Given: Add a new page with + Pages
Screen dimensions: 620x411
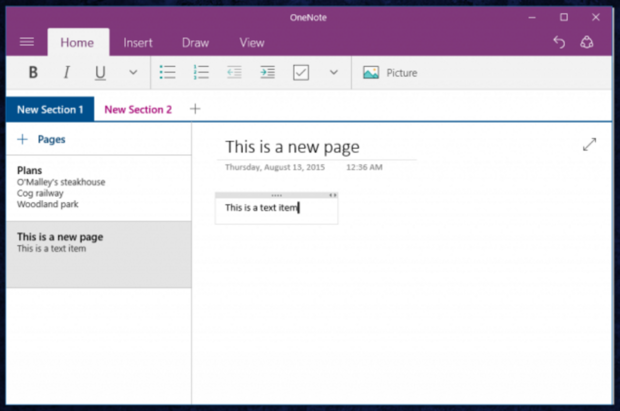Looking at the screenshot, I should [42, 140].
